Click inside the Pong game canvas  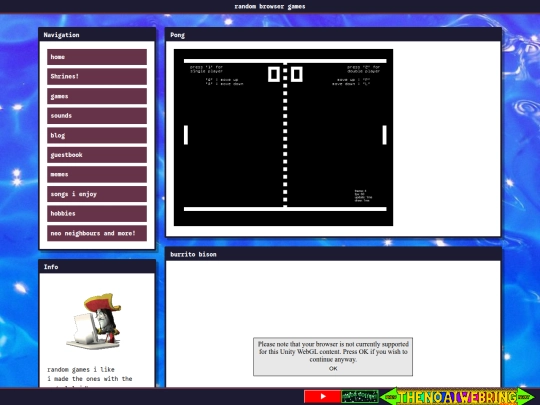pos(283,137)
